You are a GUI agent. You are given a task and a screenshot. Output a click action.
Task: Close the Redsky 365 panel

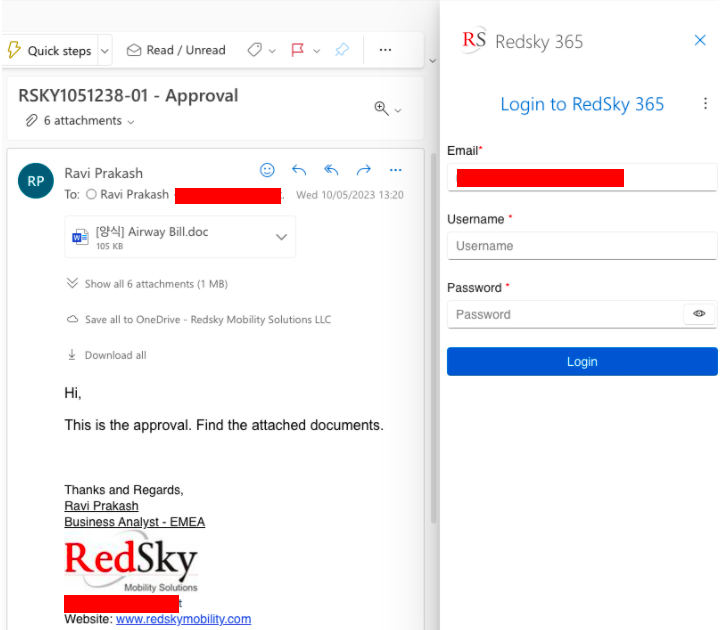point(700,40)
